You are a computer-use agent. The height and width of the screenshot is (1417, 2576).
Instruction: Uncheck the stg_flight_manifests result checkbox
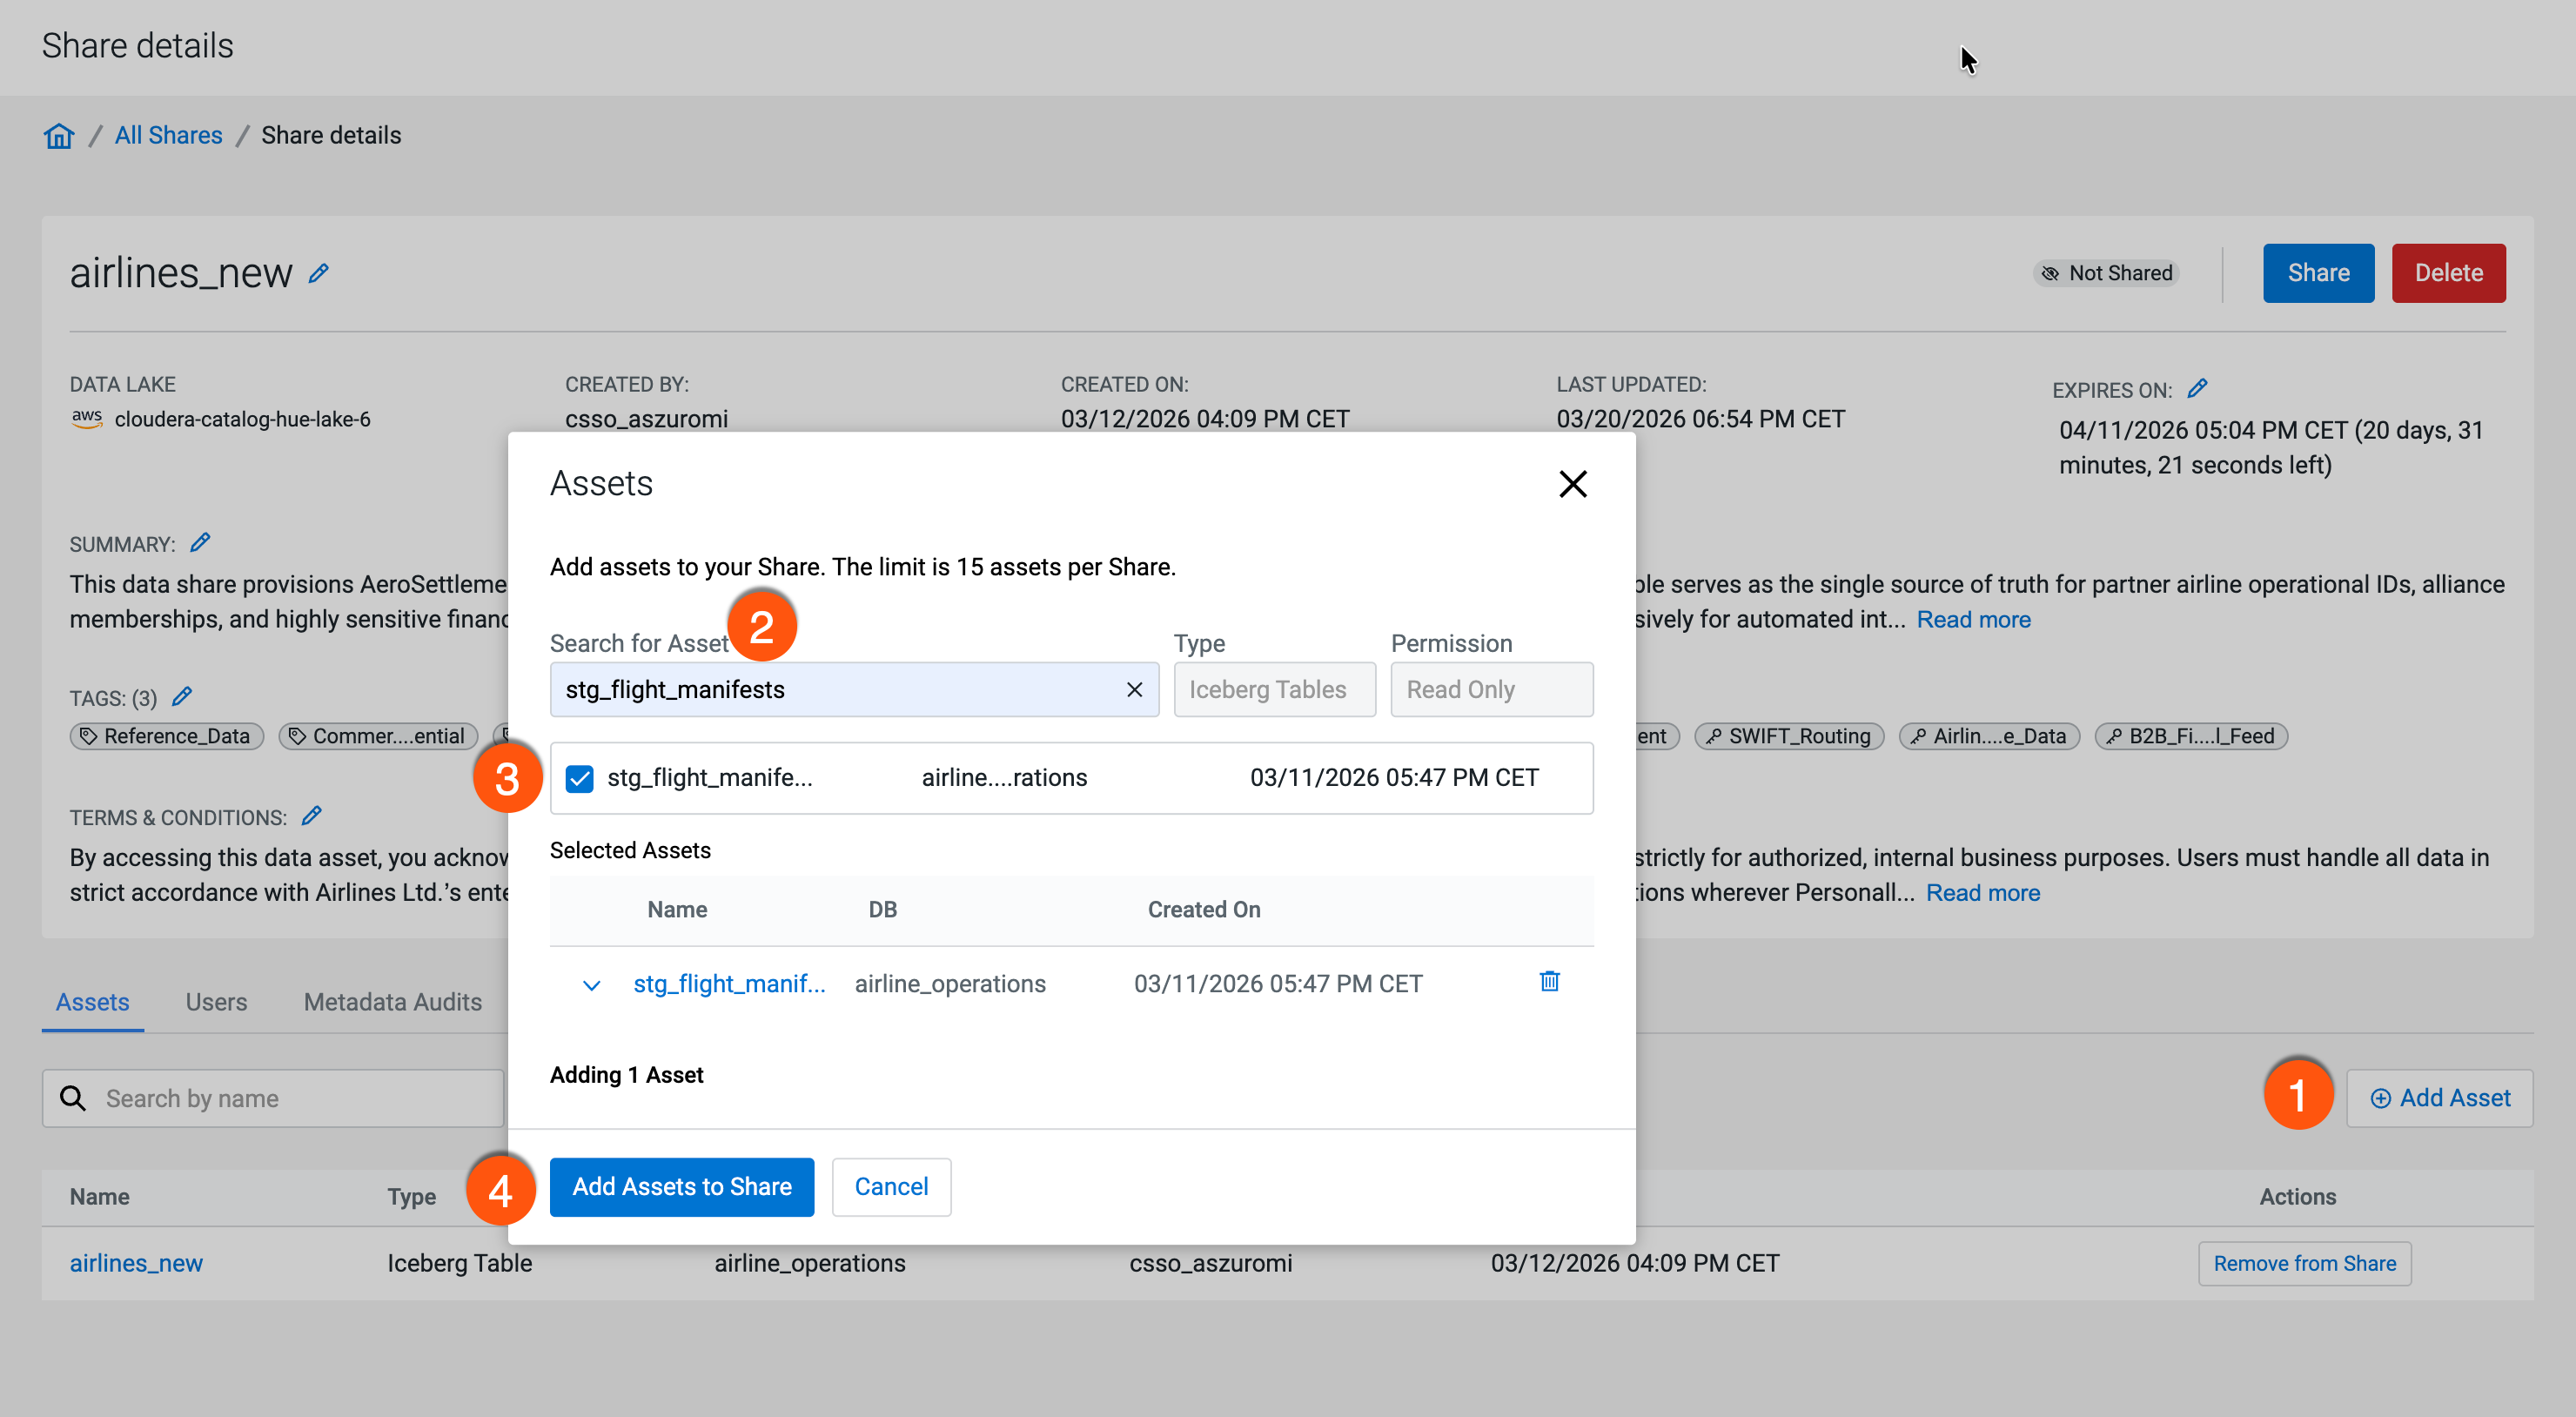coord(580,778)
